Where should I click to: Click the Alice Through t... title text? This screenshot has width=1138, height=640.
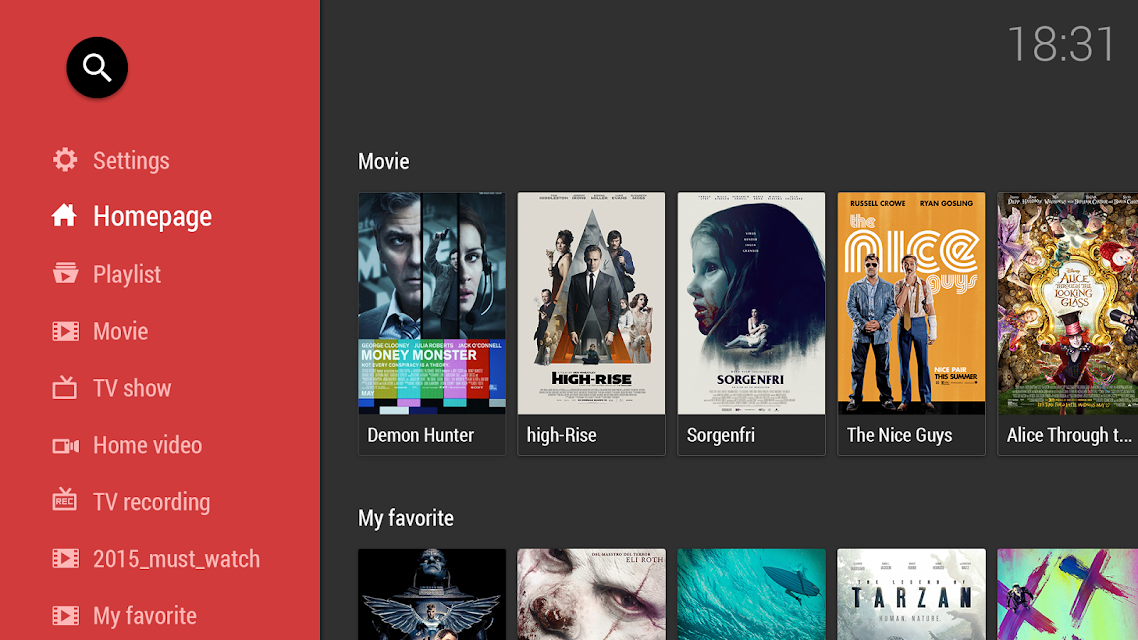(1069, 435)
